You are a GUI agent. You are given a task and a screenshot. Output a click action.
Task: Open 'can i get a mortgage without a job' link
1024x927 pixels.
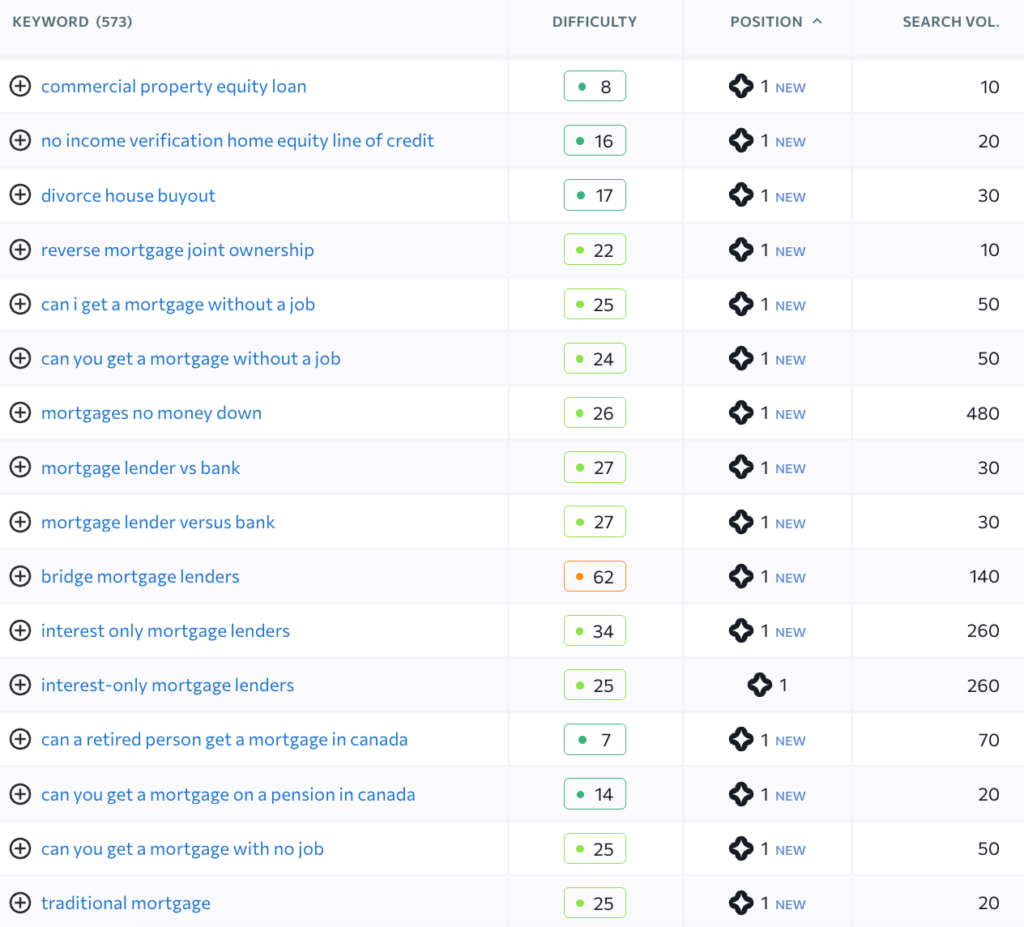(x=178, y=304)
